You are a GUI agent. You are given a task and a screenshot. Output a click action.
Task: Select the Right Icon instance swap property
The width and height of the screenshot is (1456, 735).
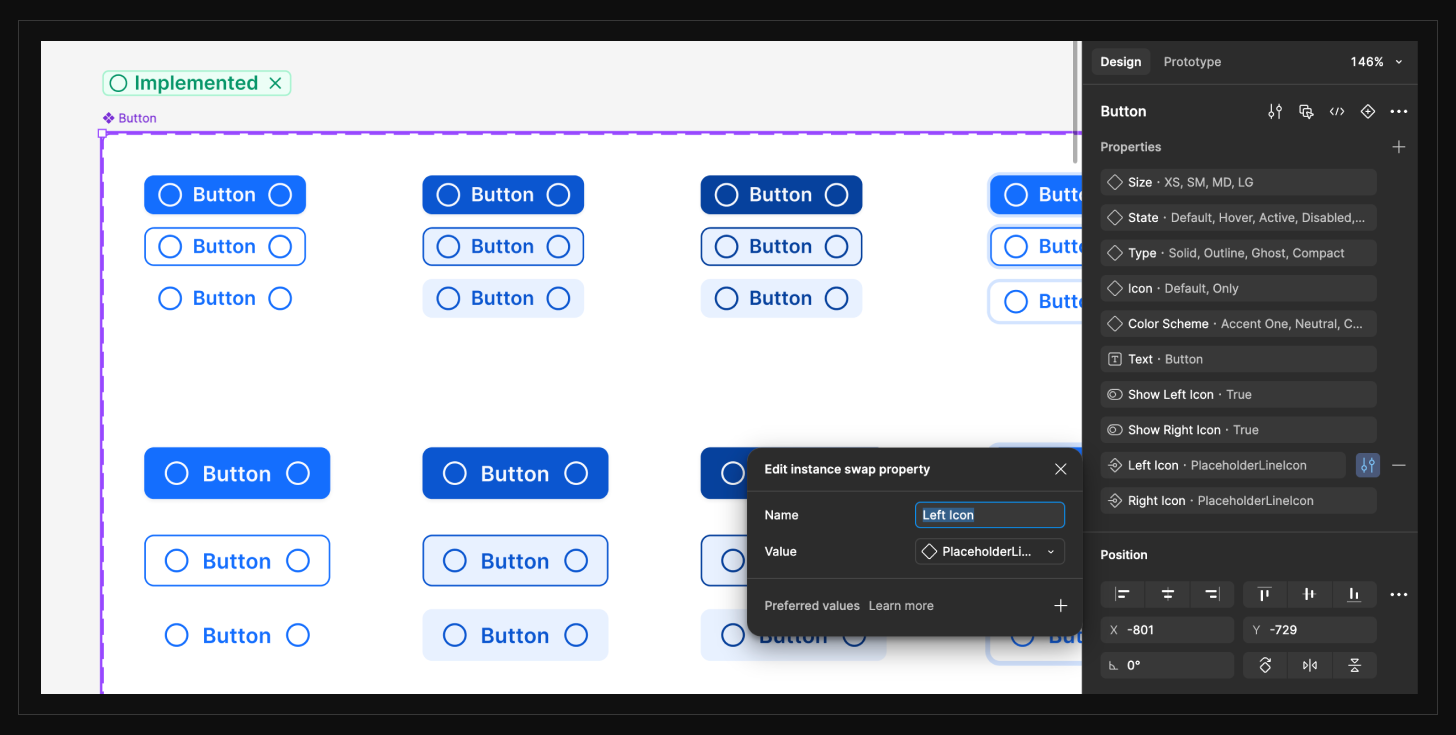tap(1239, 501)
